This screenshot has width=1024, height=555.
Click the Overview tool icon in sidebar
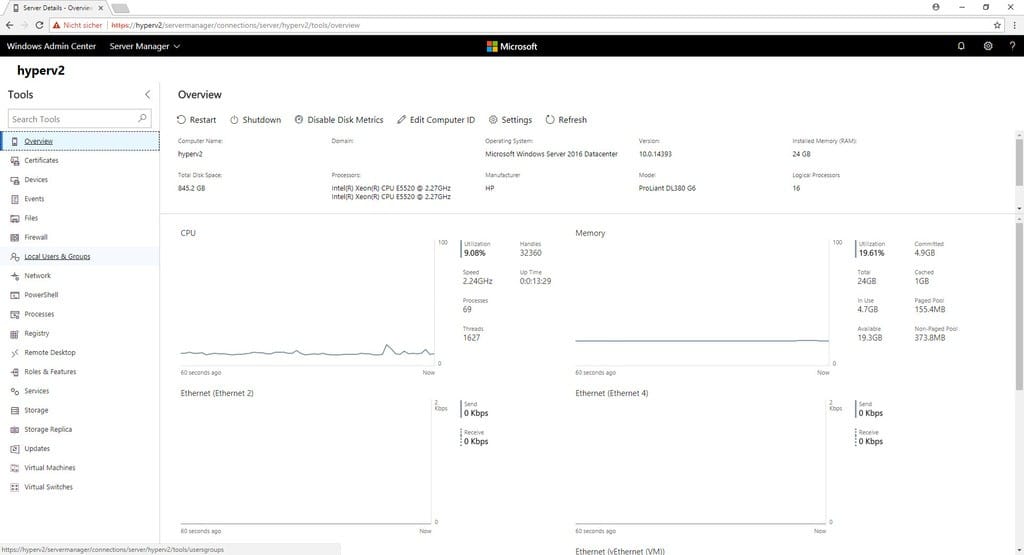pyautogui.click(x=14, y=141)
